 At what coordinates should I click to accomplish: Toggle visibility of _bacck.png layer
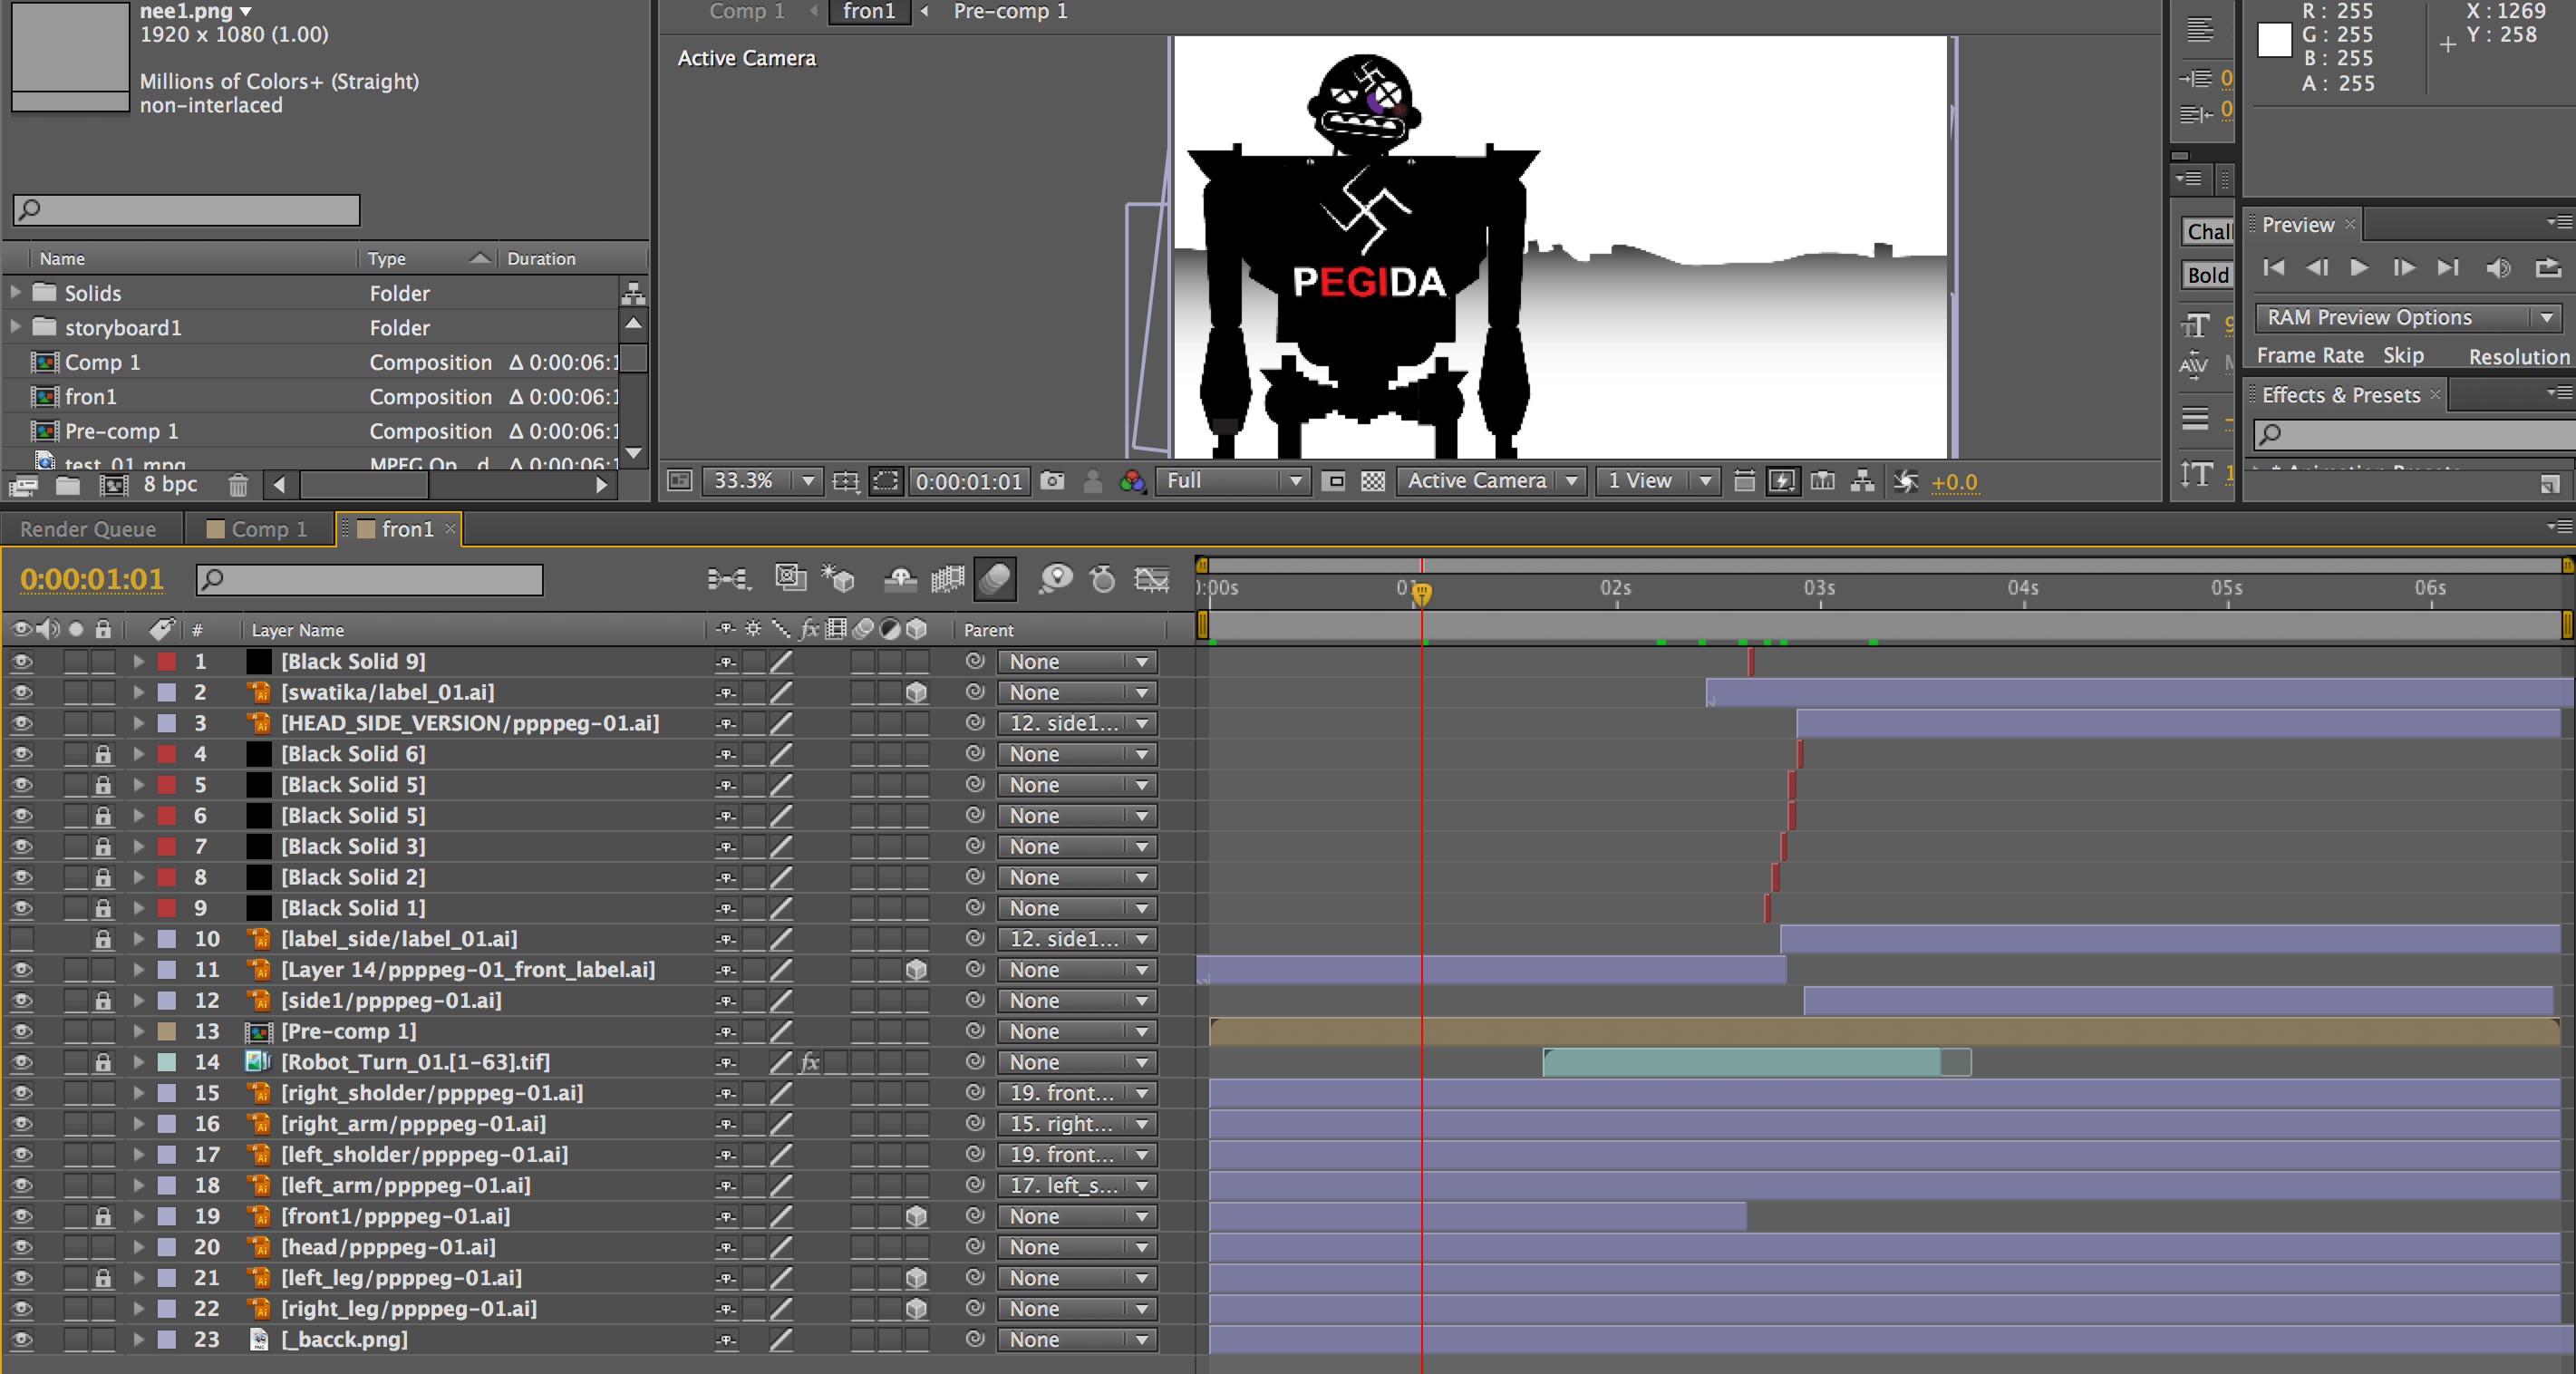(21, 1339)
